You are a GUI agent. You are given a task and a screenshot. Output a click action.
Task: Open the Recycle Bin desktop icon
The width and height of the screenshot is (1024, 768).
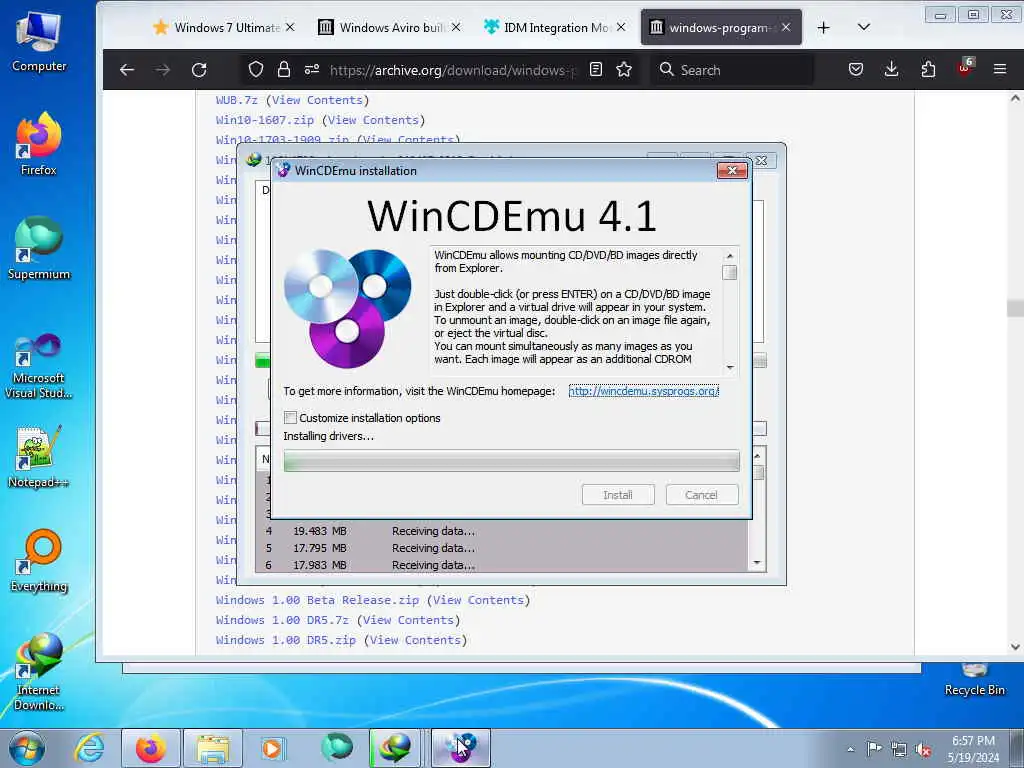click(974, 679)
